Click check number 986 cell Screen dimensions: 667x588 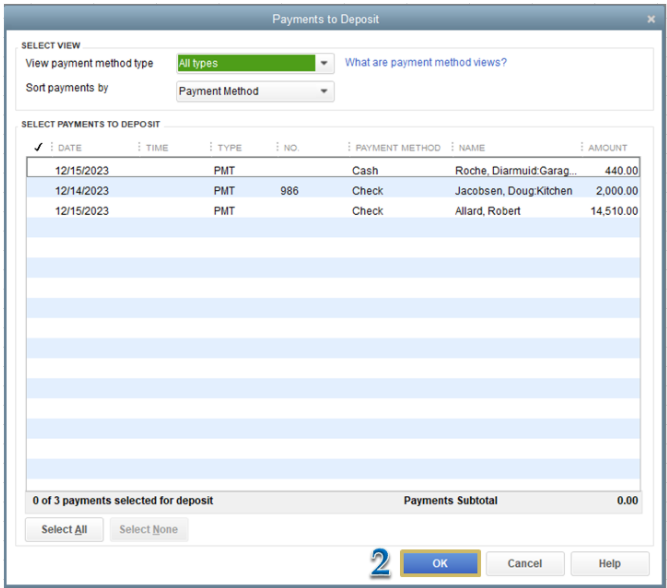289,191
